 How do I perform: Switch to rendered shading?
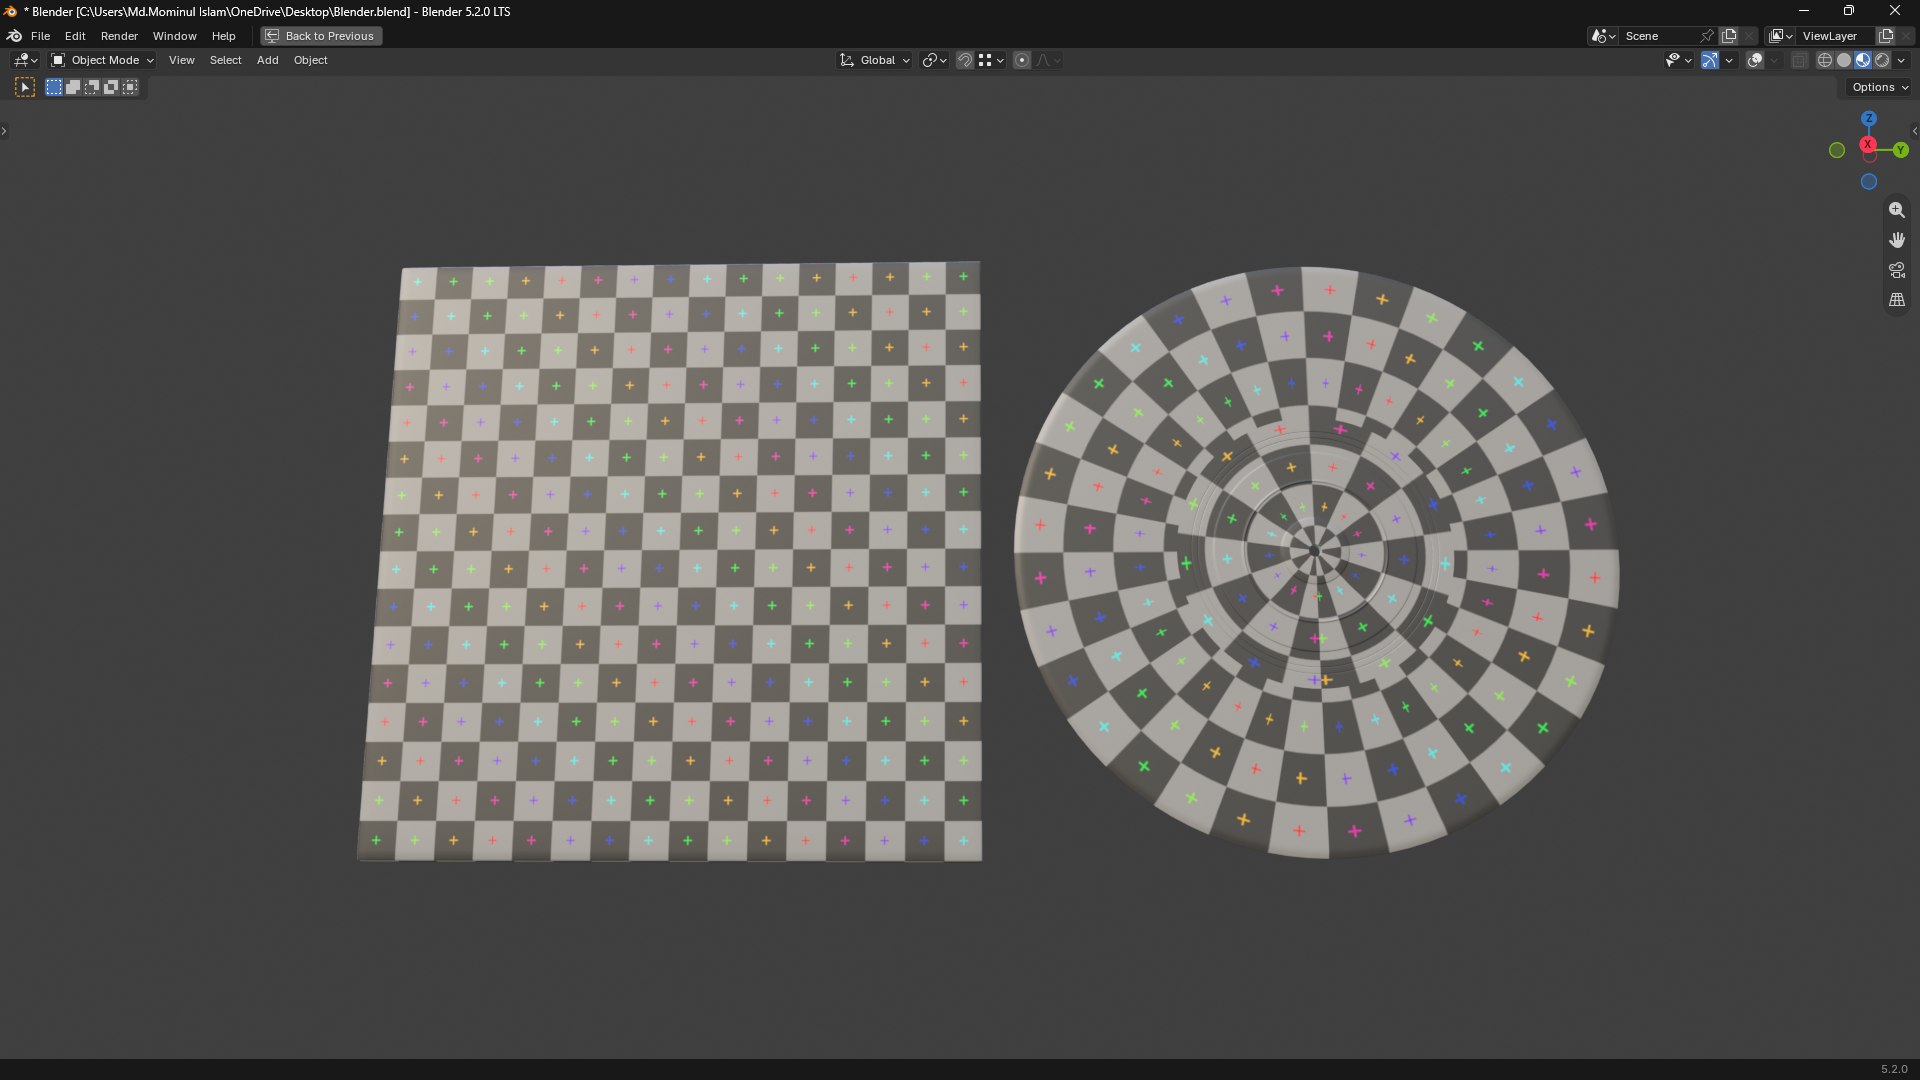1882,61
